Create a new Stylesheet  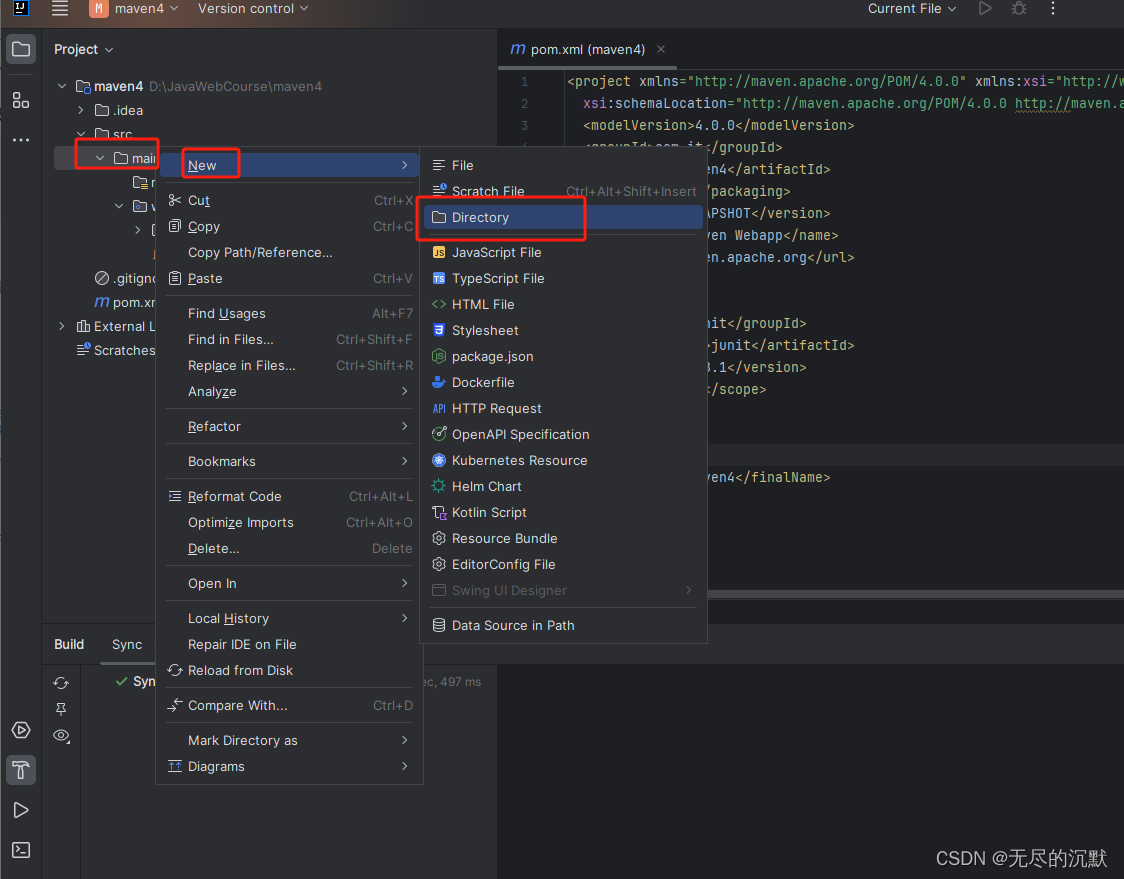point(561,331)
